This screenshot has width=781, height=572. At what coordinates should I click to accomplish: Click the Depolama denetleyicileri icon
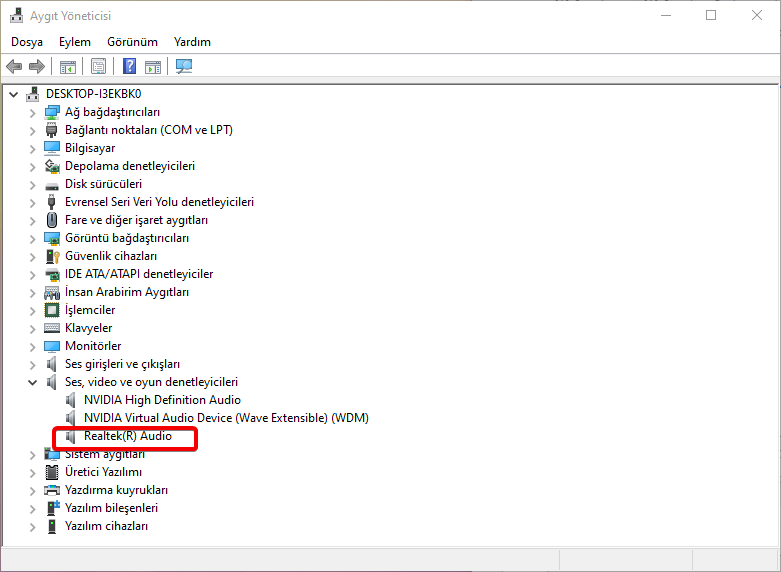52,166
